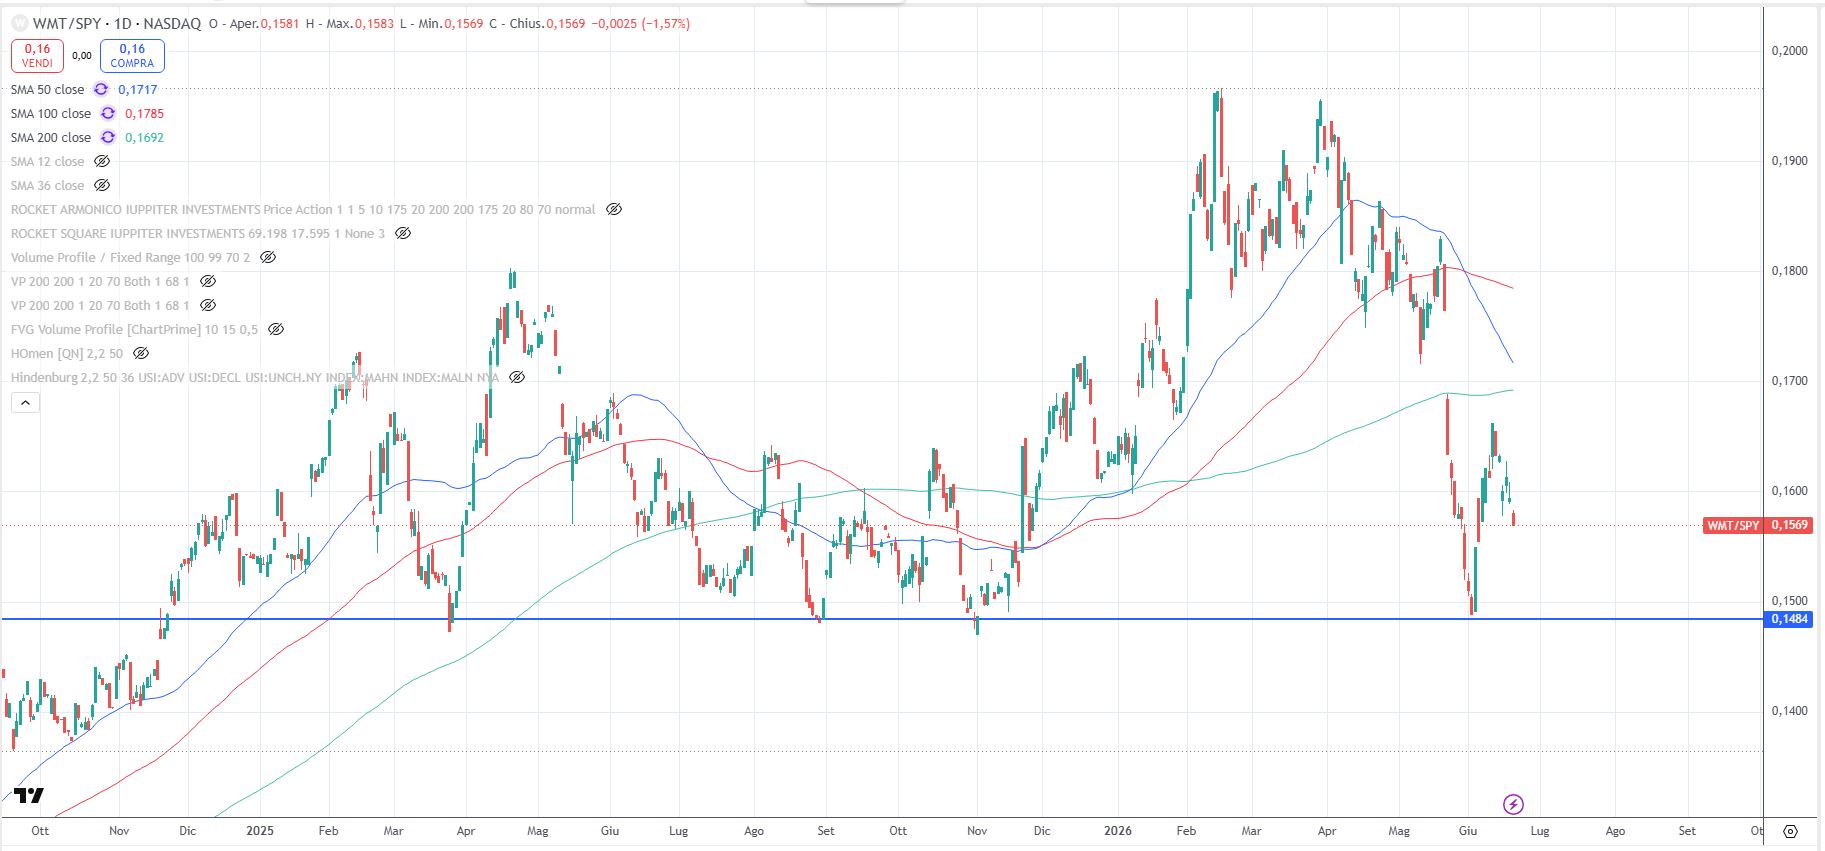Click the price change −0,0025 (−1,57%)

click(640, 23)
